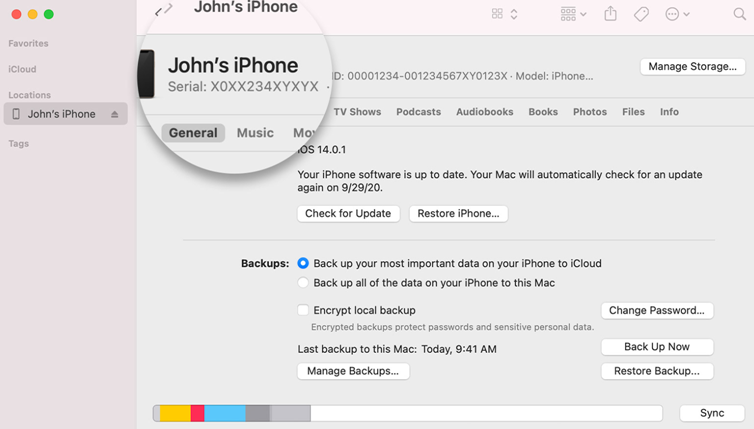Open the Books tab

[543, 112]
